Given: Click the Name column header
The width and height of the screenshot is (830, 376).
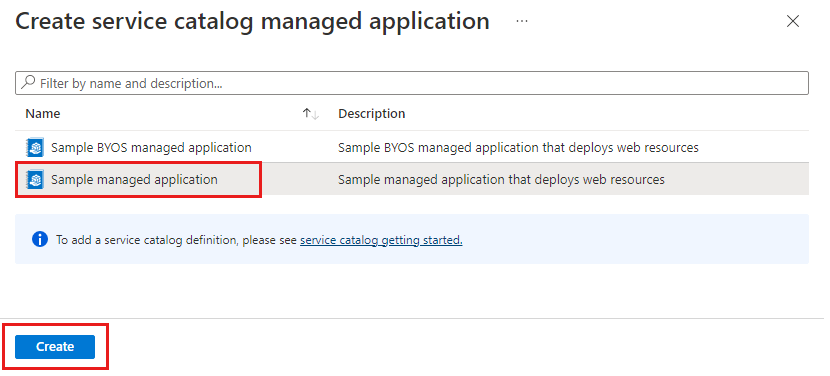Looking at the screenshot, I should (x=43, y=114).
